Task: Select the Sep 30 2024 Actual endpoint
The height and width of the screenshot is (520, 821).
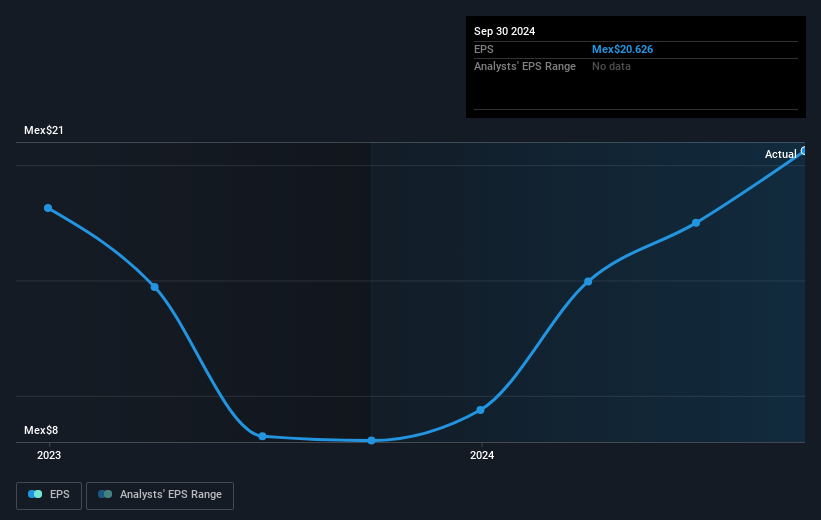Action: click(x=804, y=151)
